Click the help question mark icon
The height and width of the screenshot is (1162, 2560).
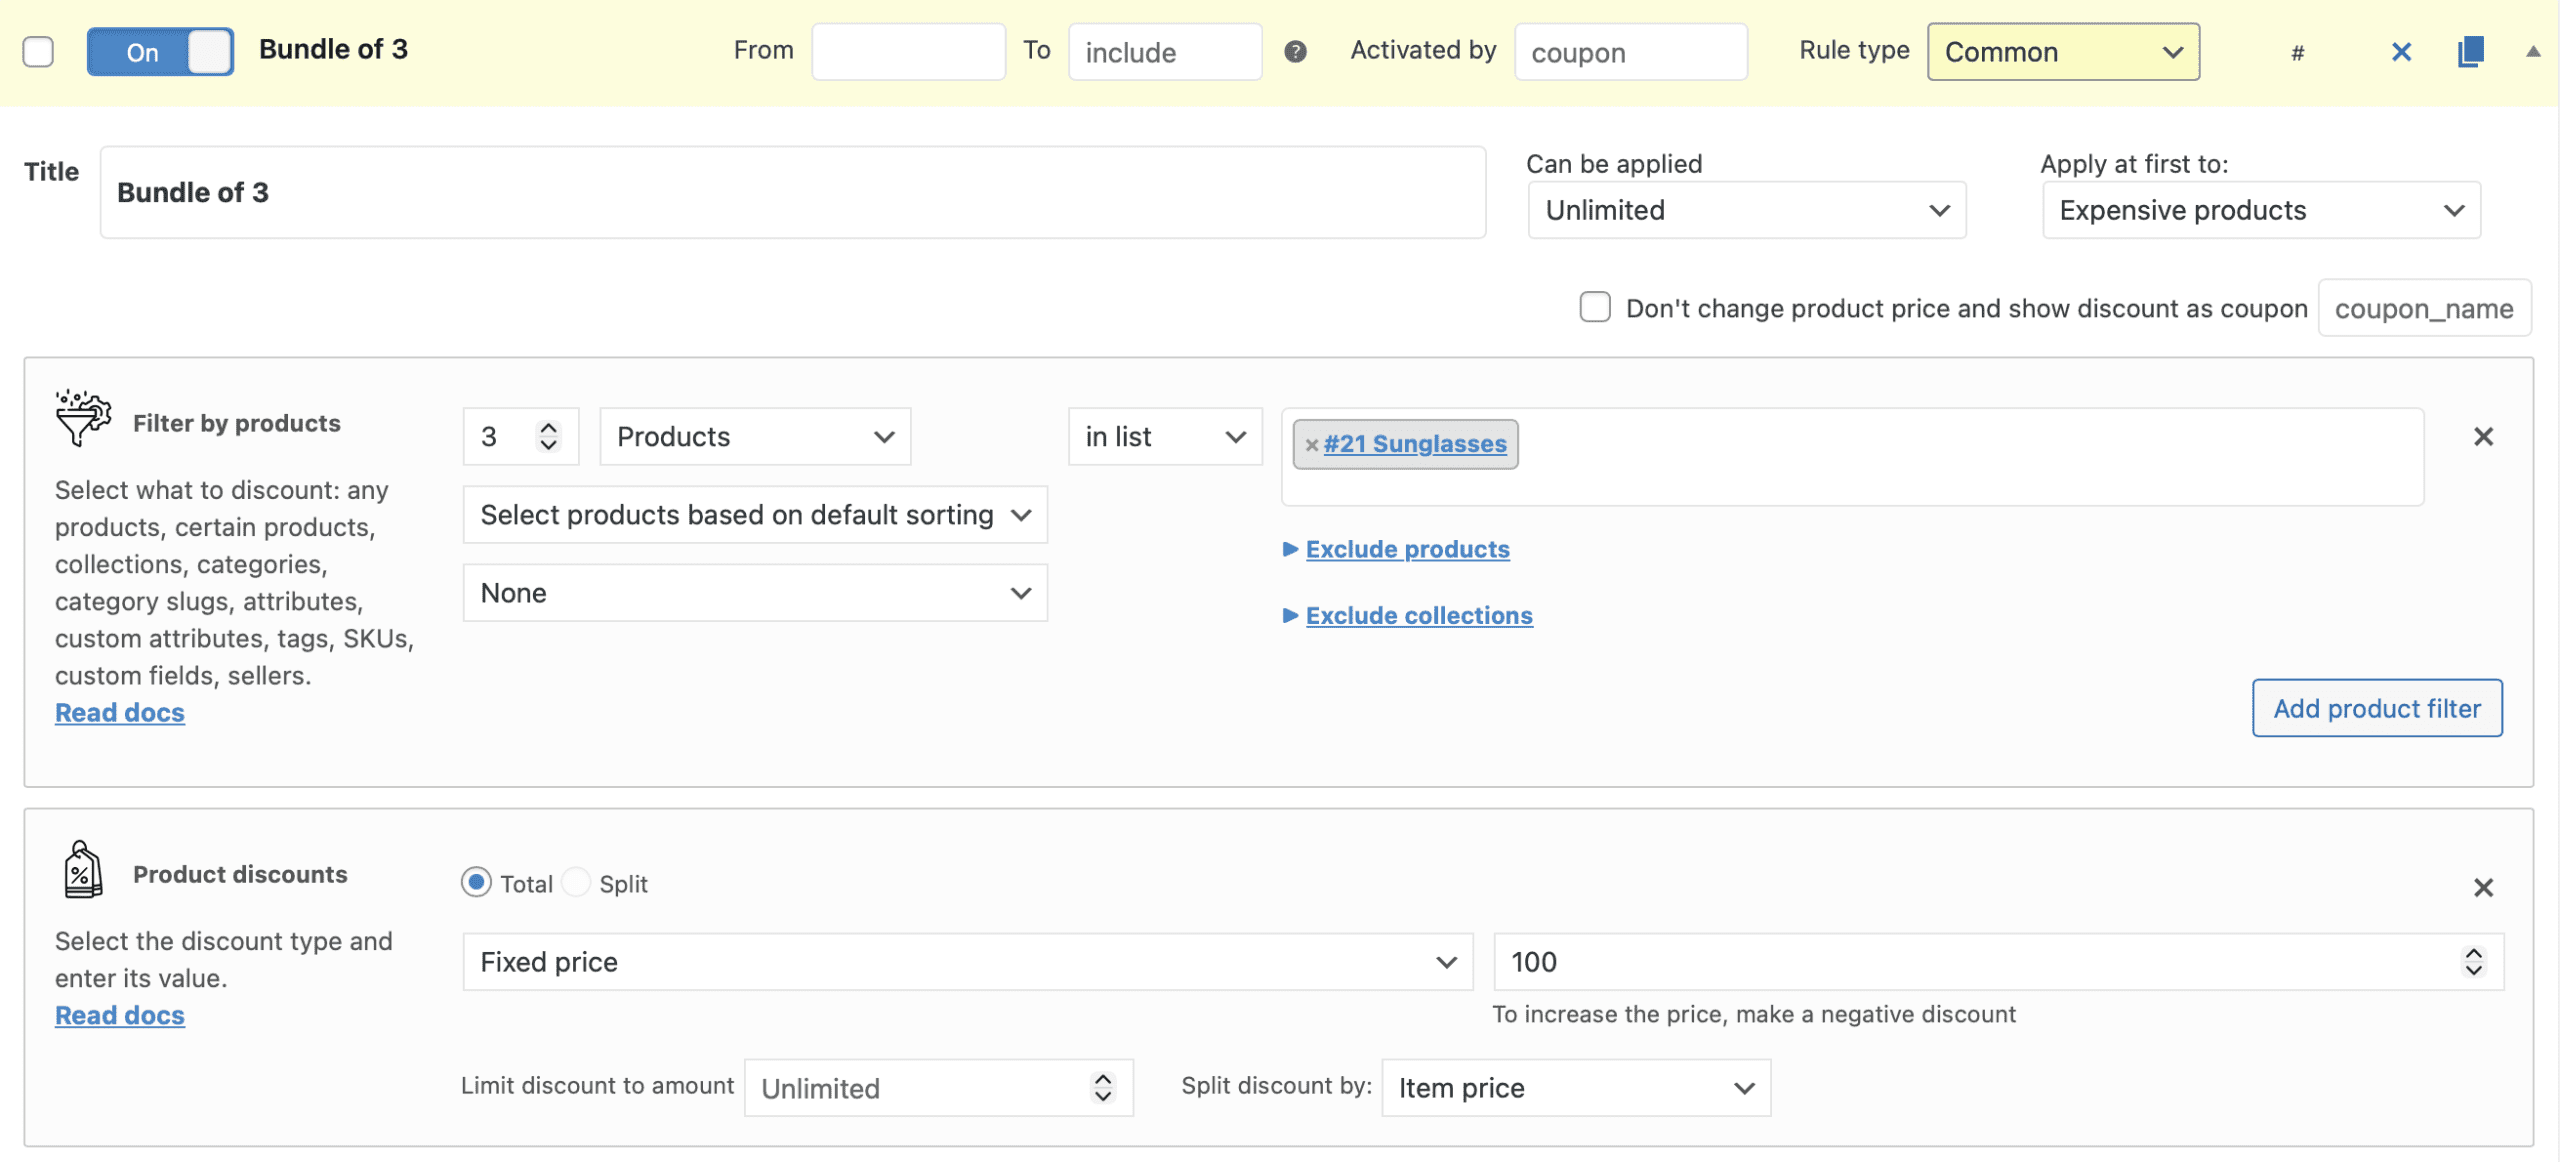coord(1295,52)
